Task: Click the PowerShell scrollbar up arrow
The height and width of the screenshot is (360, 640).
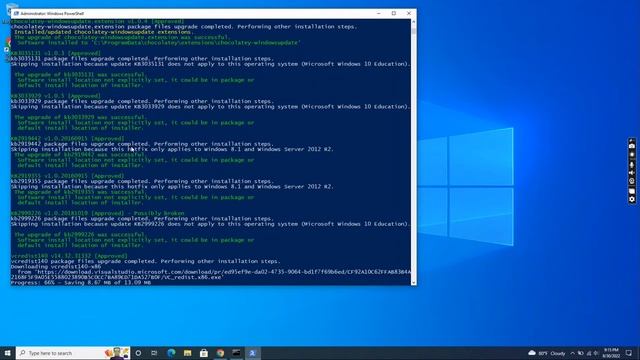Action: click(414, 22)
